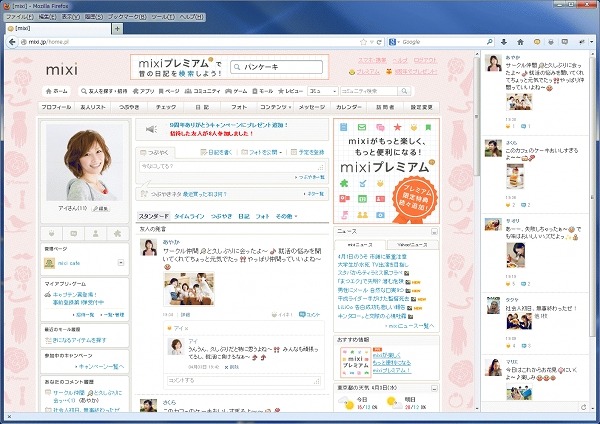Open the ブックマーク menu

(127, 17)
